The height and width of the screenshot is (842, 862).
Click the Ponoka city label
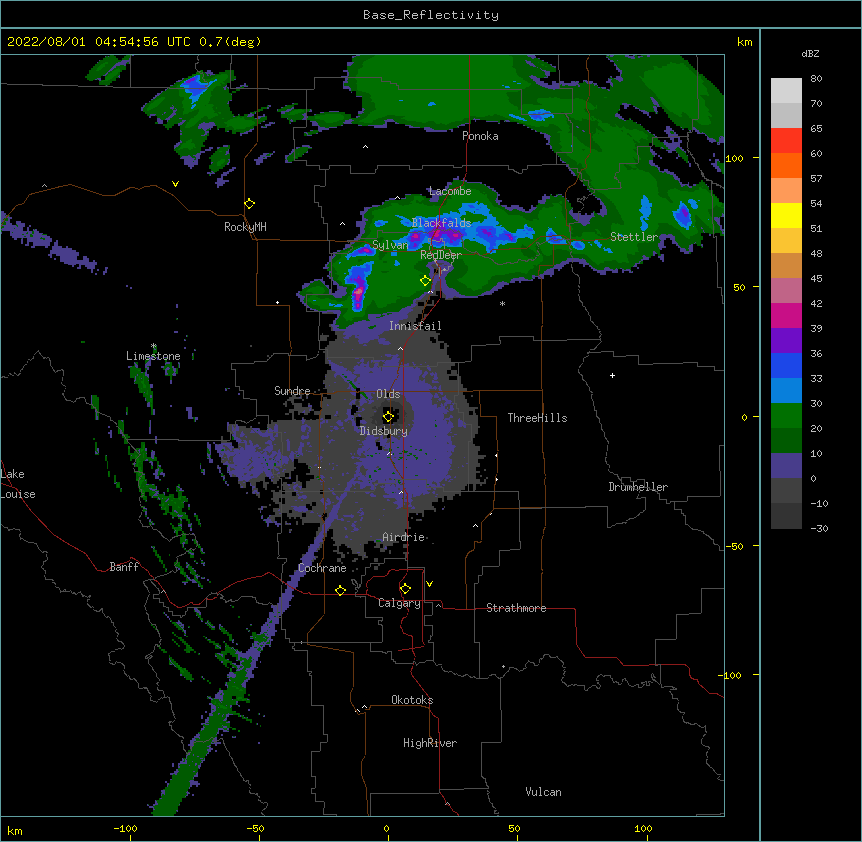[480, 136]
